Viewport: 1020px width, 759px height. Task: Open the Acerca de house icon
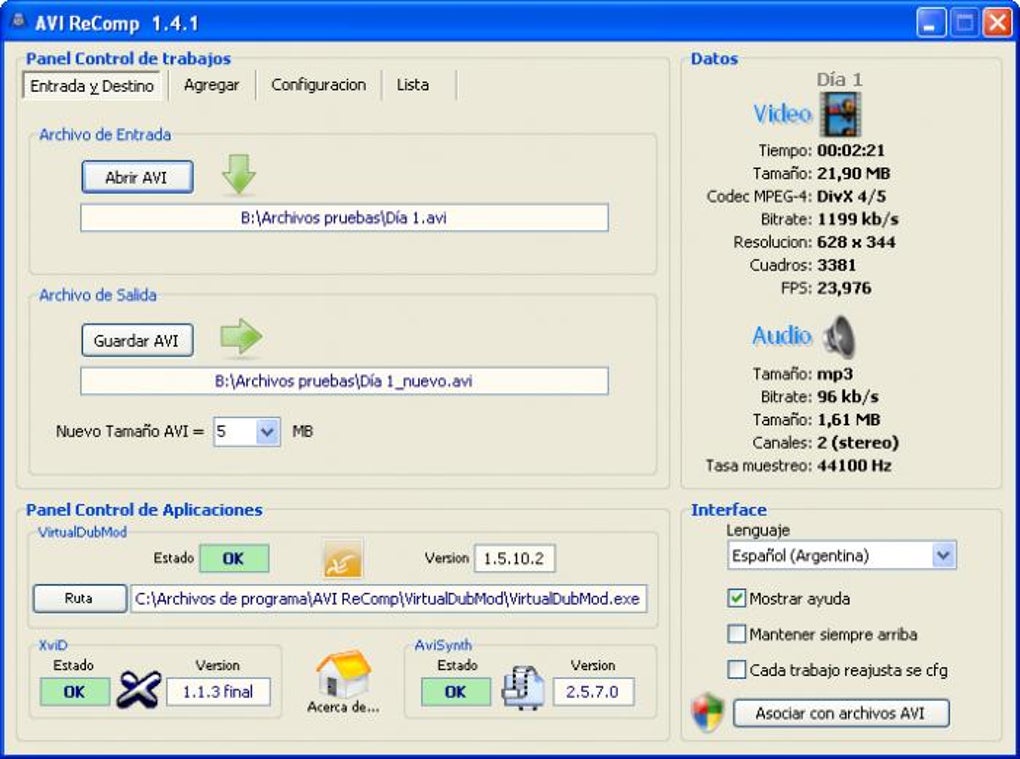pyautogui.click(x=343, y=674)
